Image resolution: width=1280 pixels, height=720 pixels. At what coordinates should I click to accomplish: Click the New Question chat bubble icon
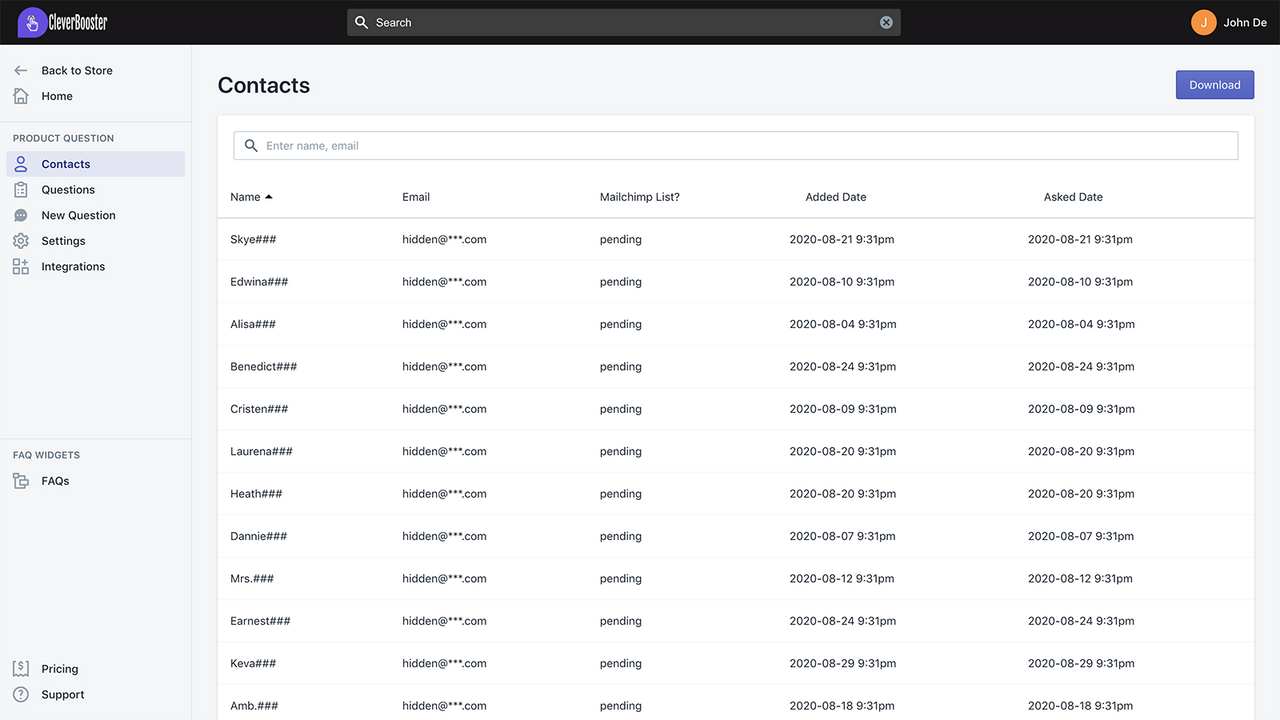point(21,216)
